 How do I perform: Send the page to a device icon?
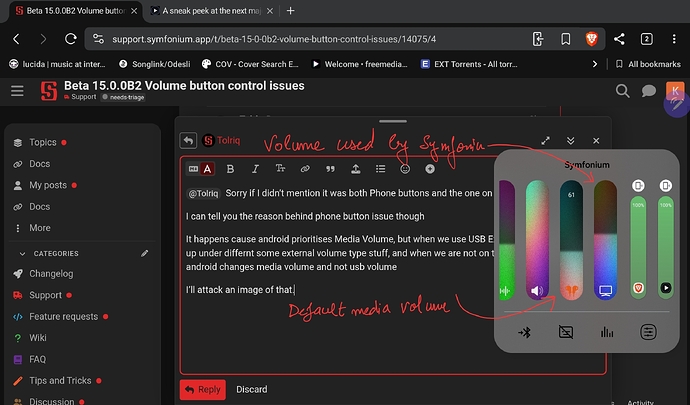pos(538,39)
